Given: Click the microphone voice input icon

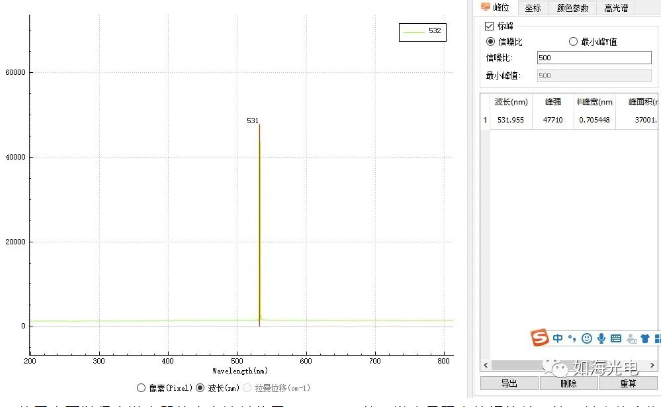Looking at the screenshot, I should (600, 338).
